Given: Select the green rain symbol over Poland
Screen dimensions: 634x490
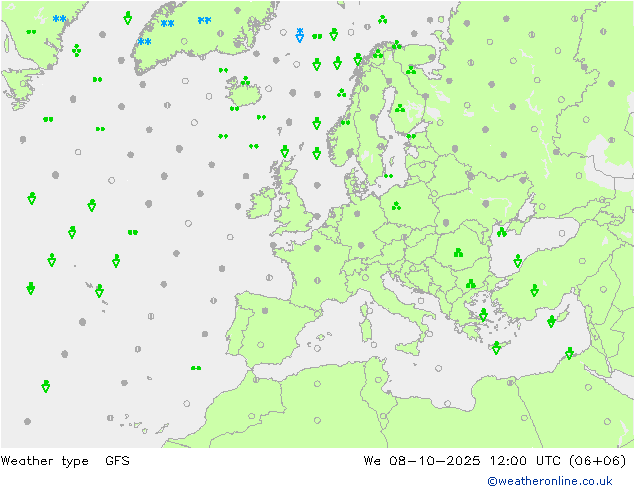Looking at the screenshot, I should tap(396, 206).
